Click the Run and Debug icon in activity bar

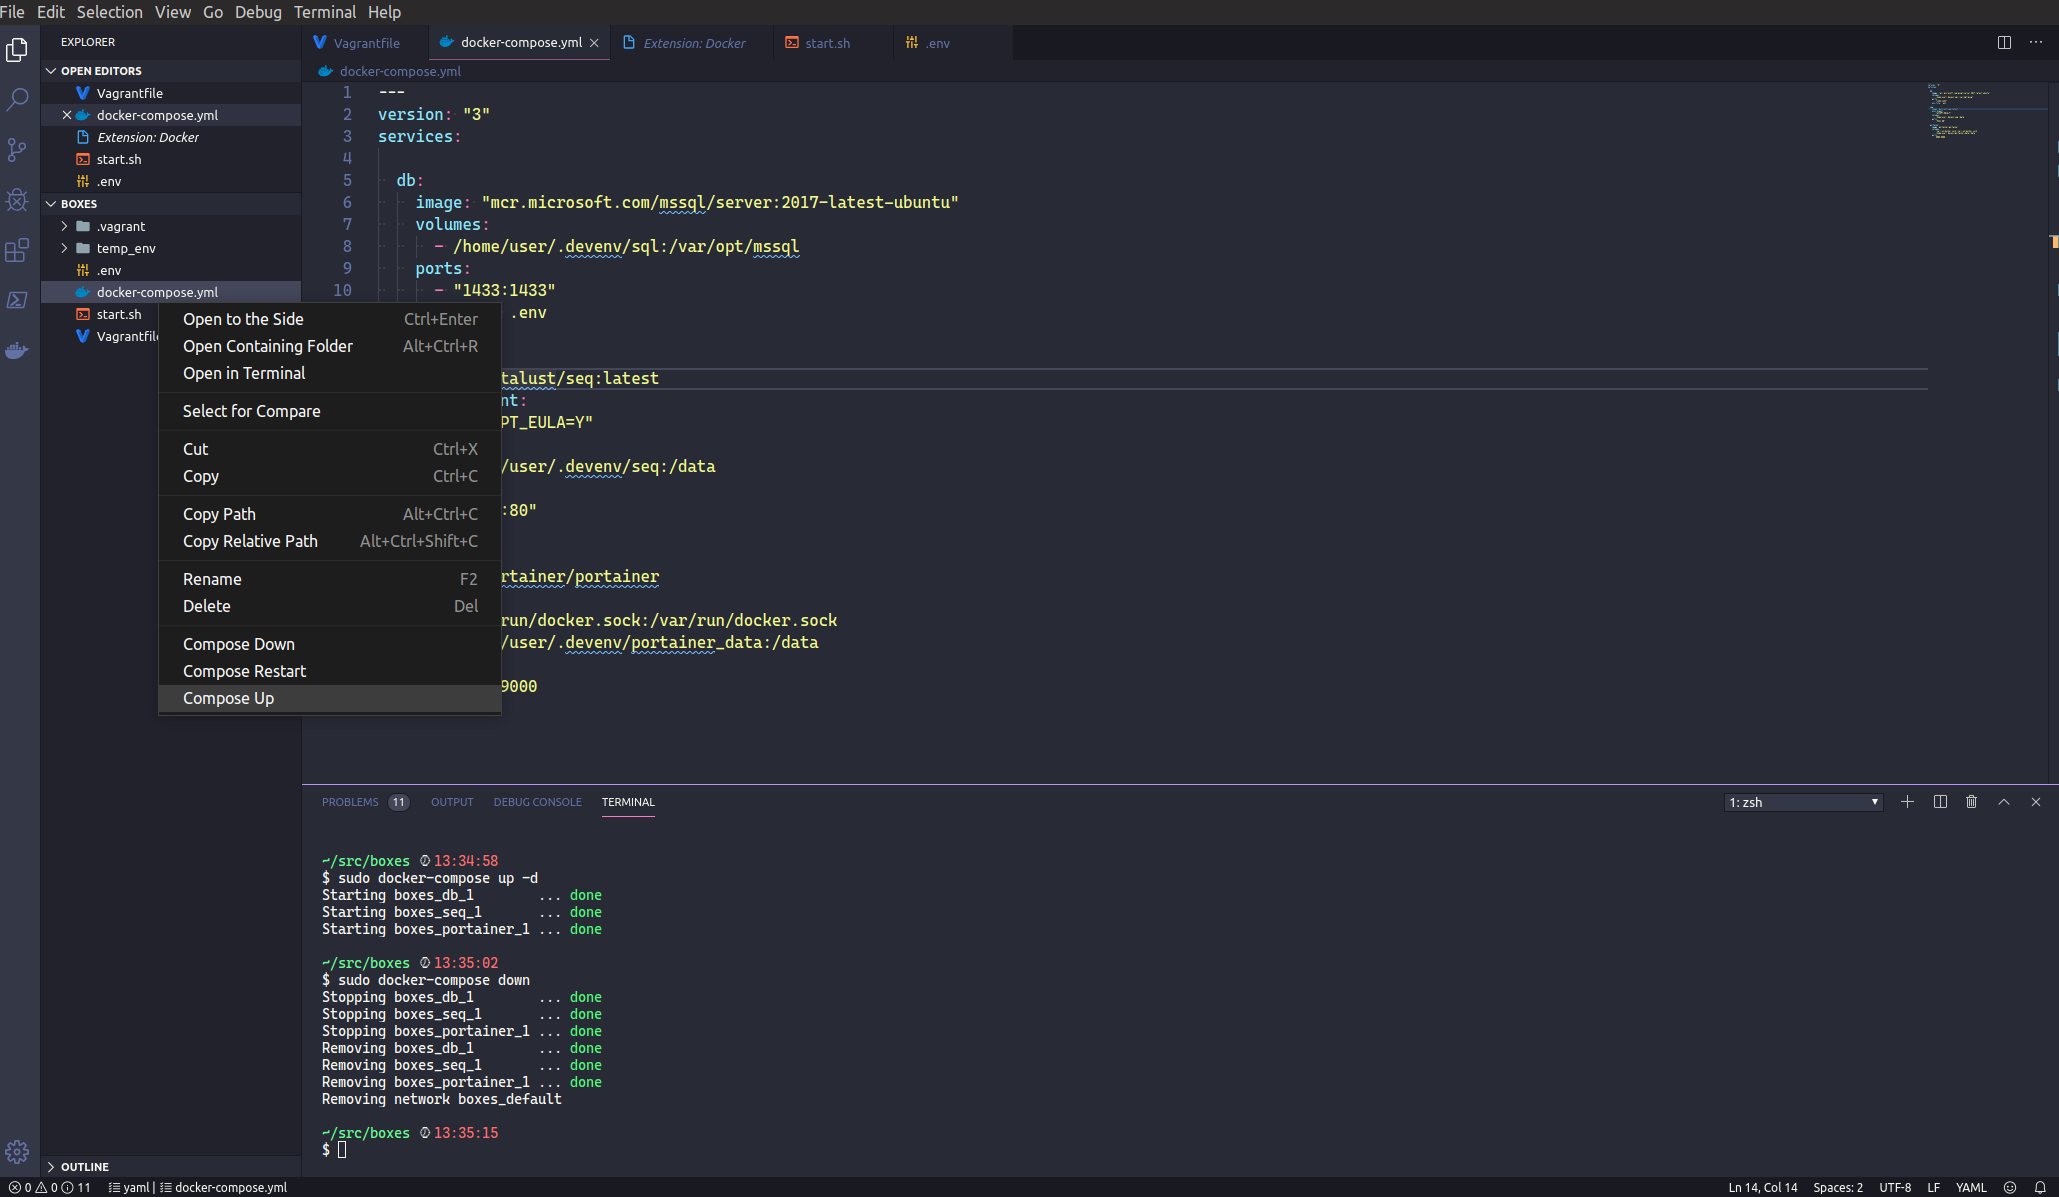21,198
